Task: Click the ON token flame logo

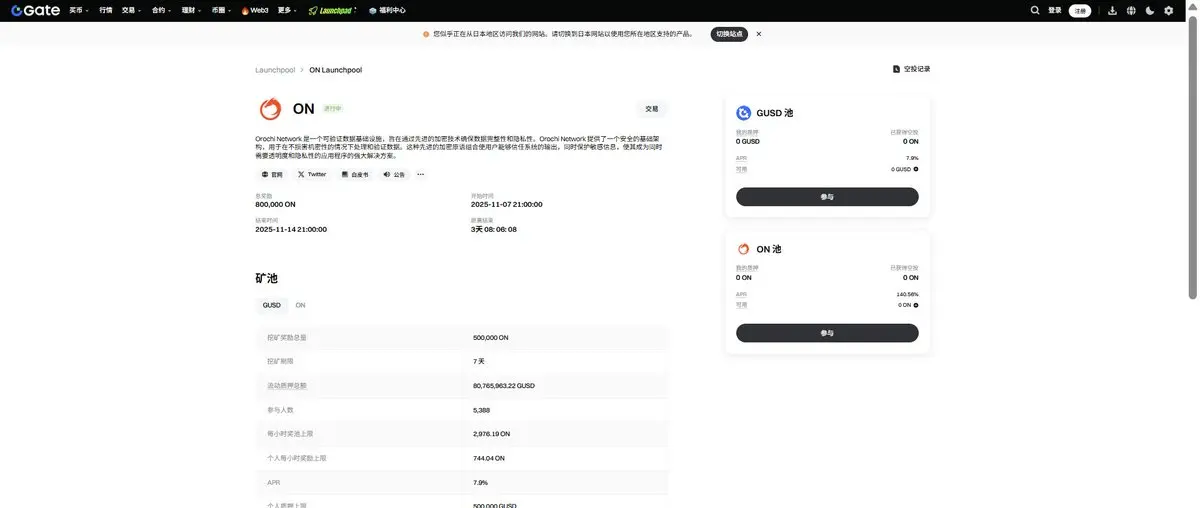Action: (x=270, y=109)
